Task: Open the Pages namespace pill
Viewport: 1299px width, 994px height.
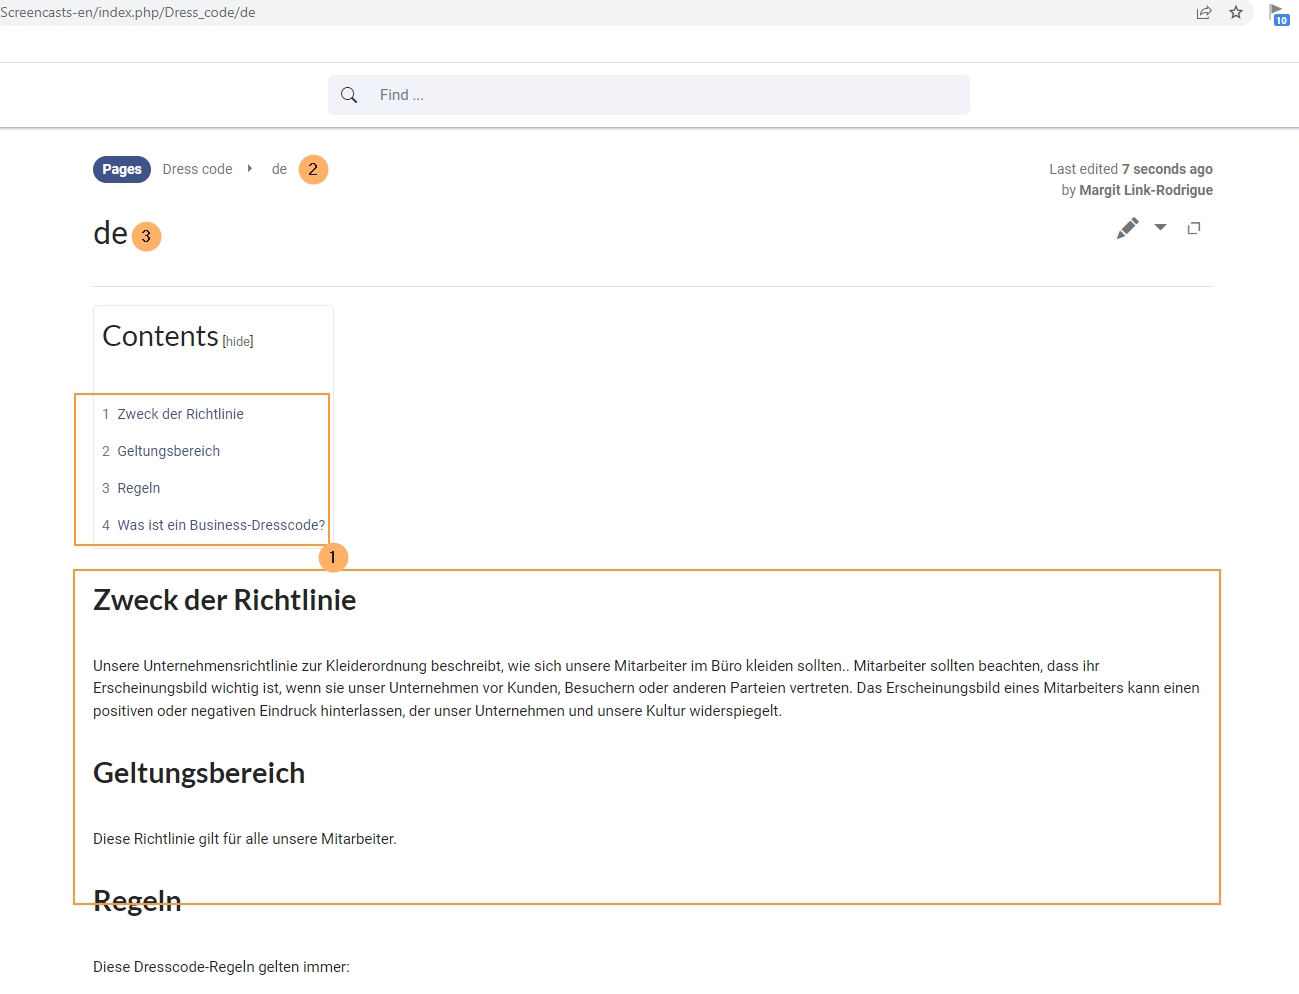Action: tap(122, 169)
